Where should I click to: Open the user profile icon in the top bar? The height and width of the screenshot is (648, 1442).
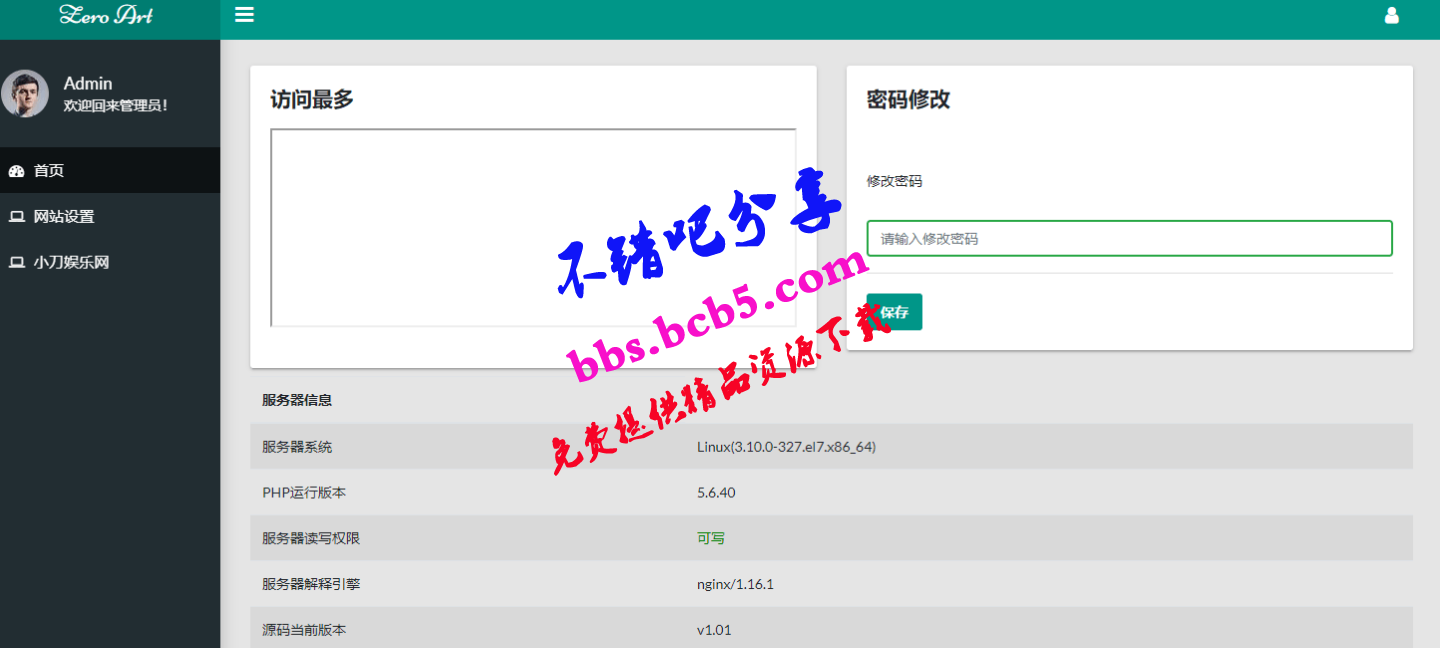coord(1391,16)
